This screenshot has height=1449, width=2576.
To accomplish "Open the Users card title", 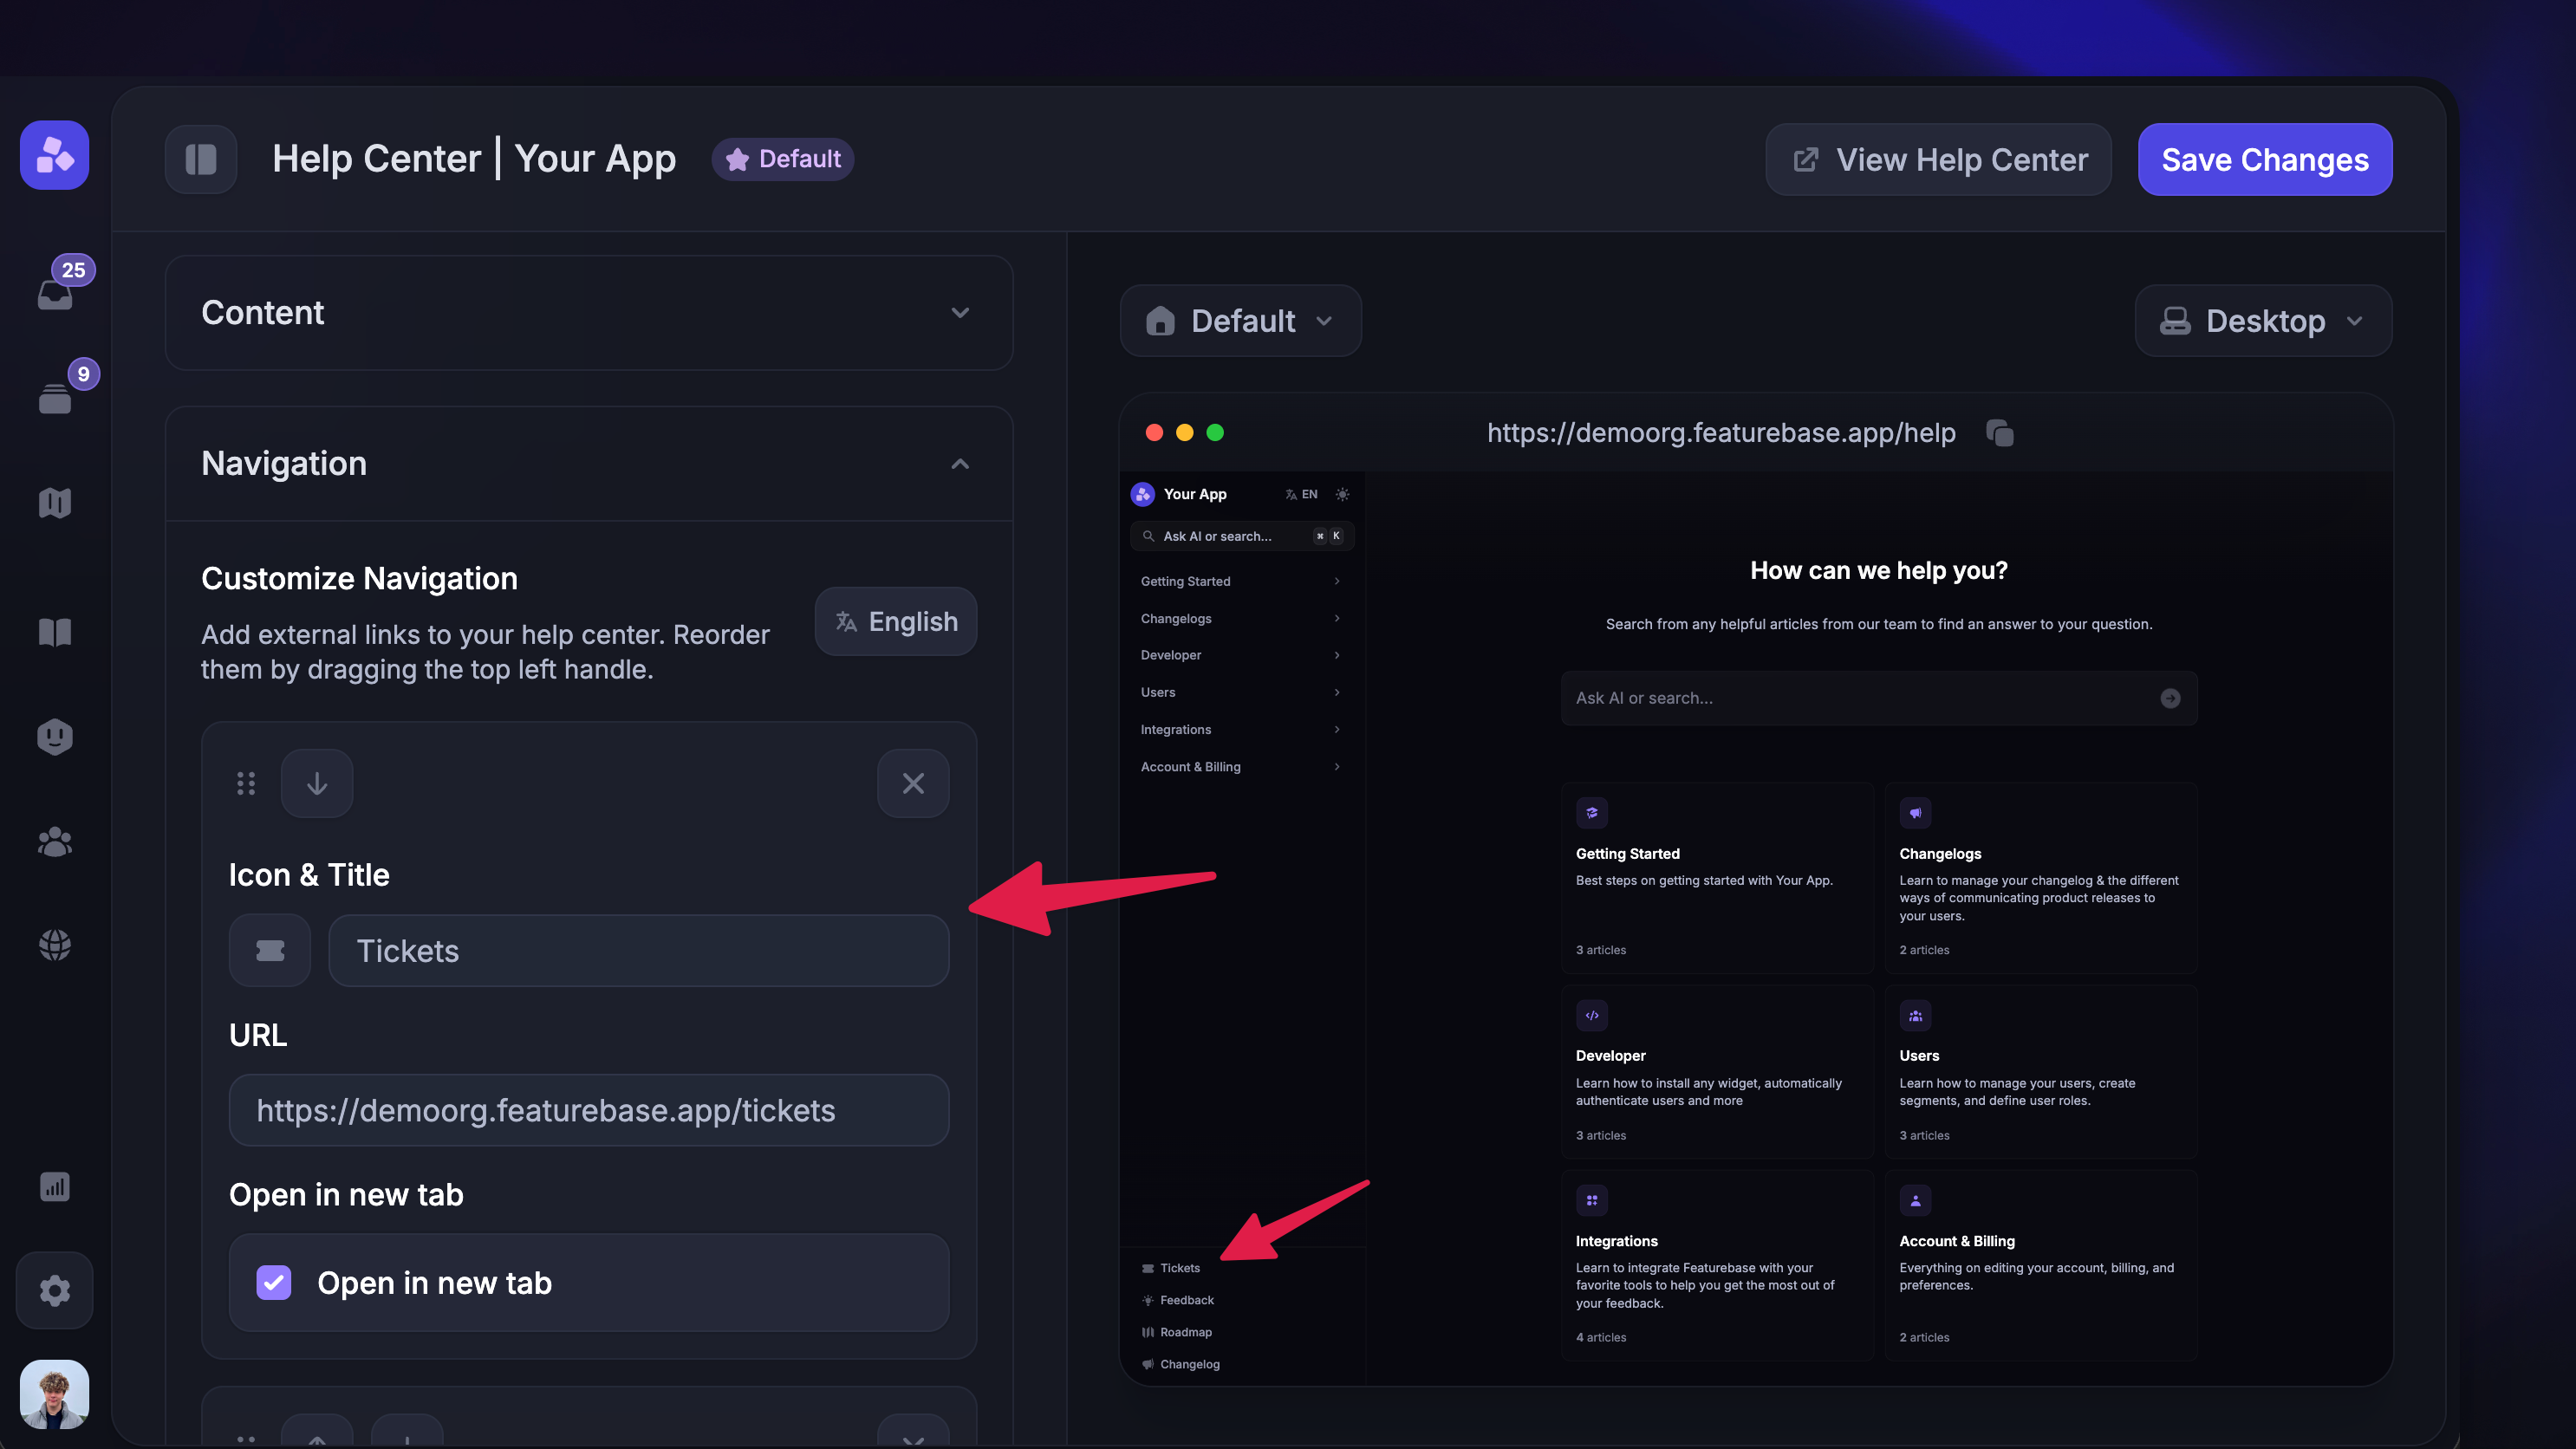I will click(x=1919, y=1055).
